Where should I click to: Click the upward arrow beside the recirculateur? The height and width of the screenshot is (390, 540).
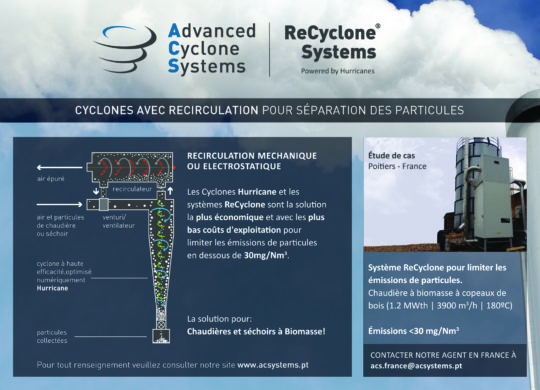pyautogui.click(x=170, y=191)
